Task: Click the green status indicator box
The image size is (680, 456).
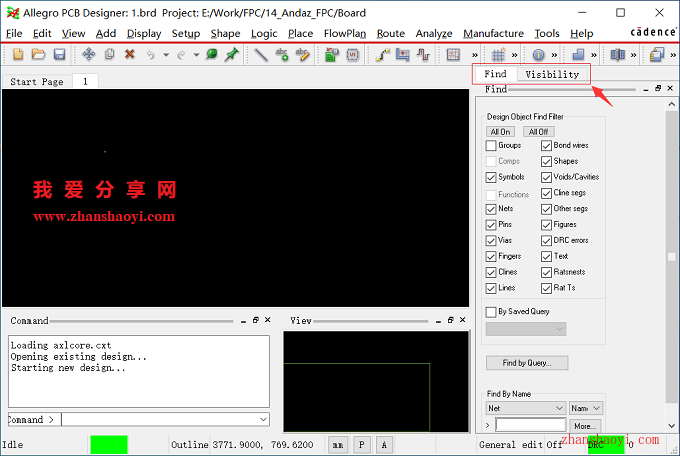Action: (109, 445)
